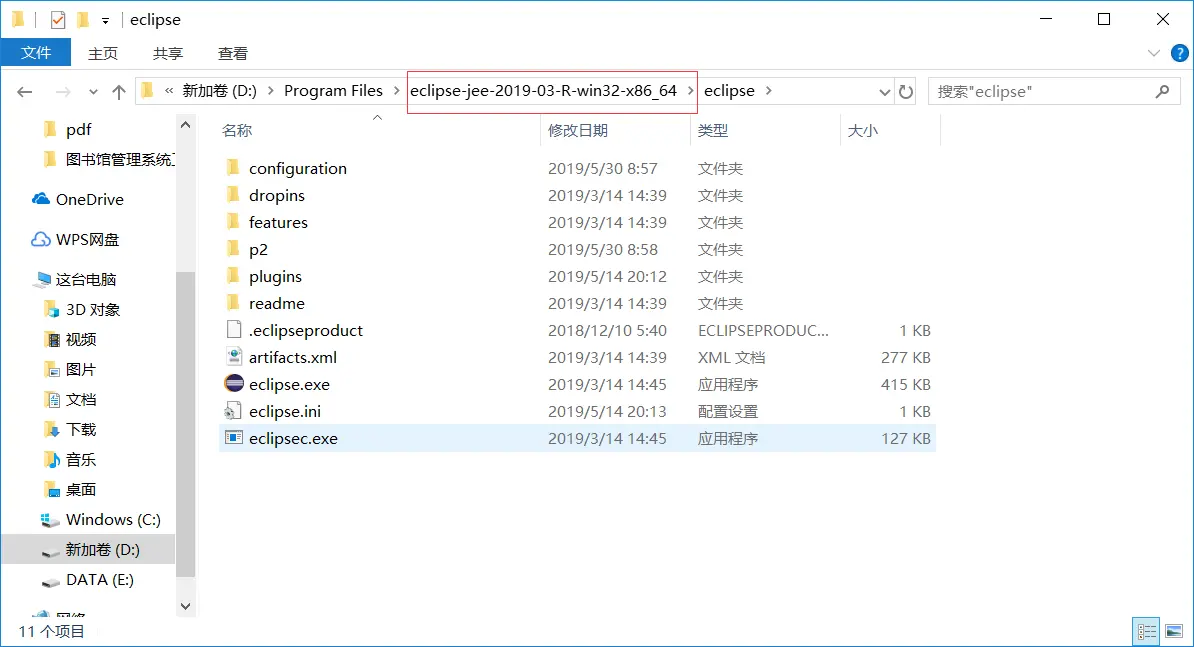Viewport: 1194px width, 647px height.
Task: Go to eclipse-jee-2019-03-R-win32-x86_64 breadcrumb
Action: coord(543,91)
